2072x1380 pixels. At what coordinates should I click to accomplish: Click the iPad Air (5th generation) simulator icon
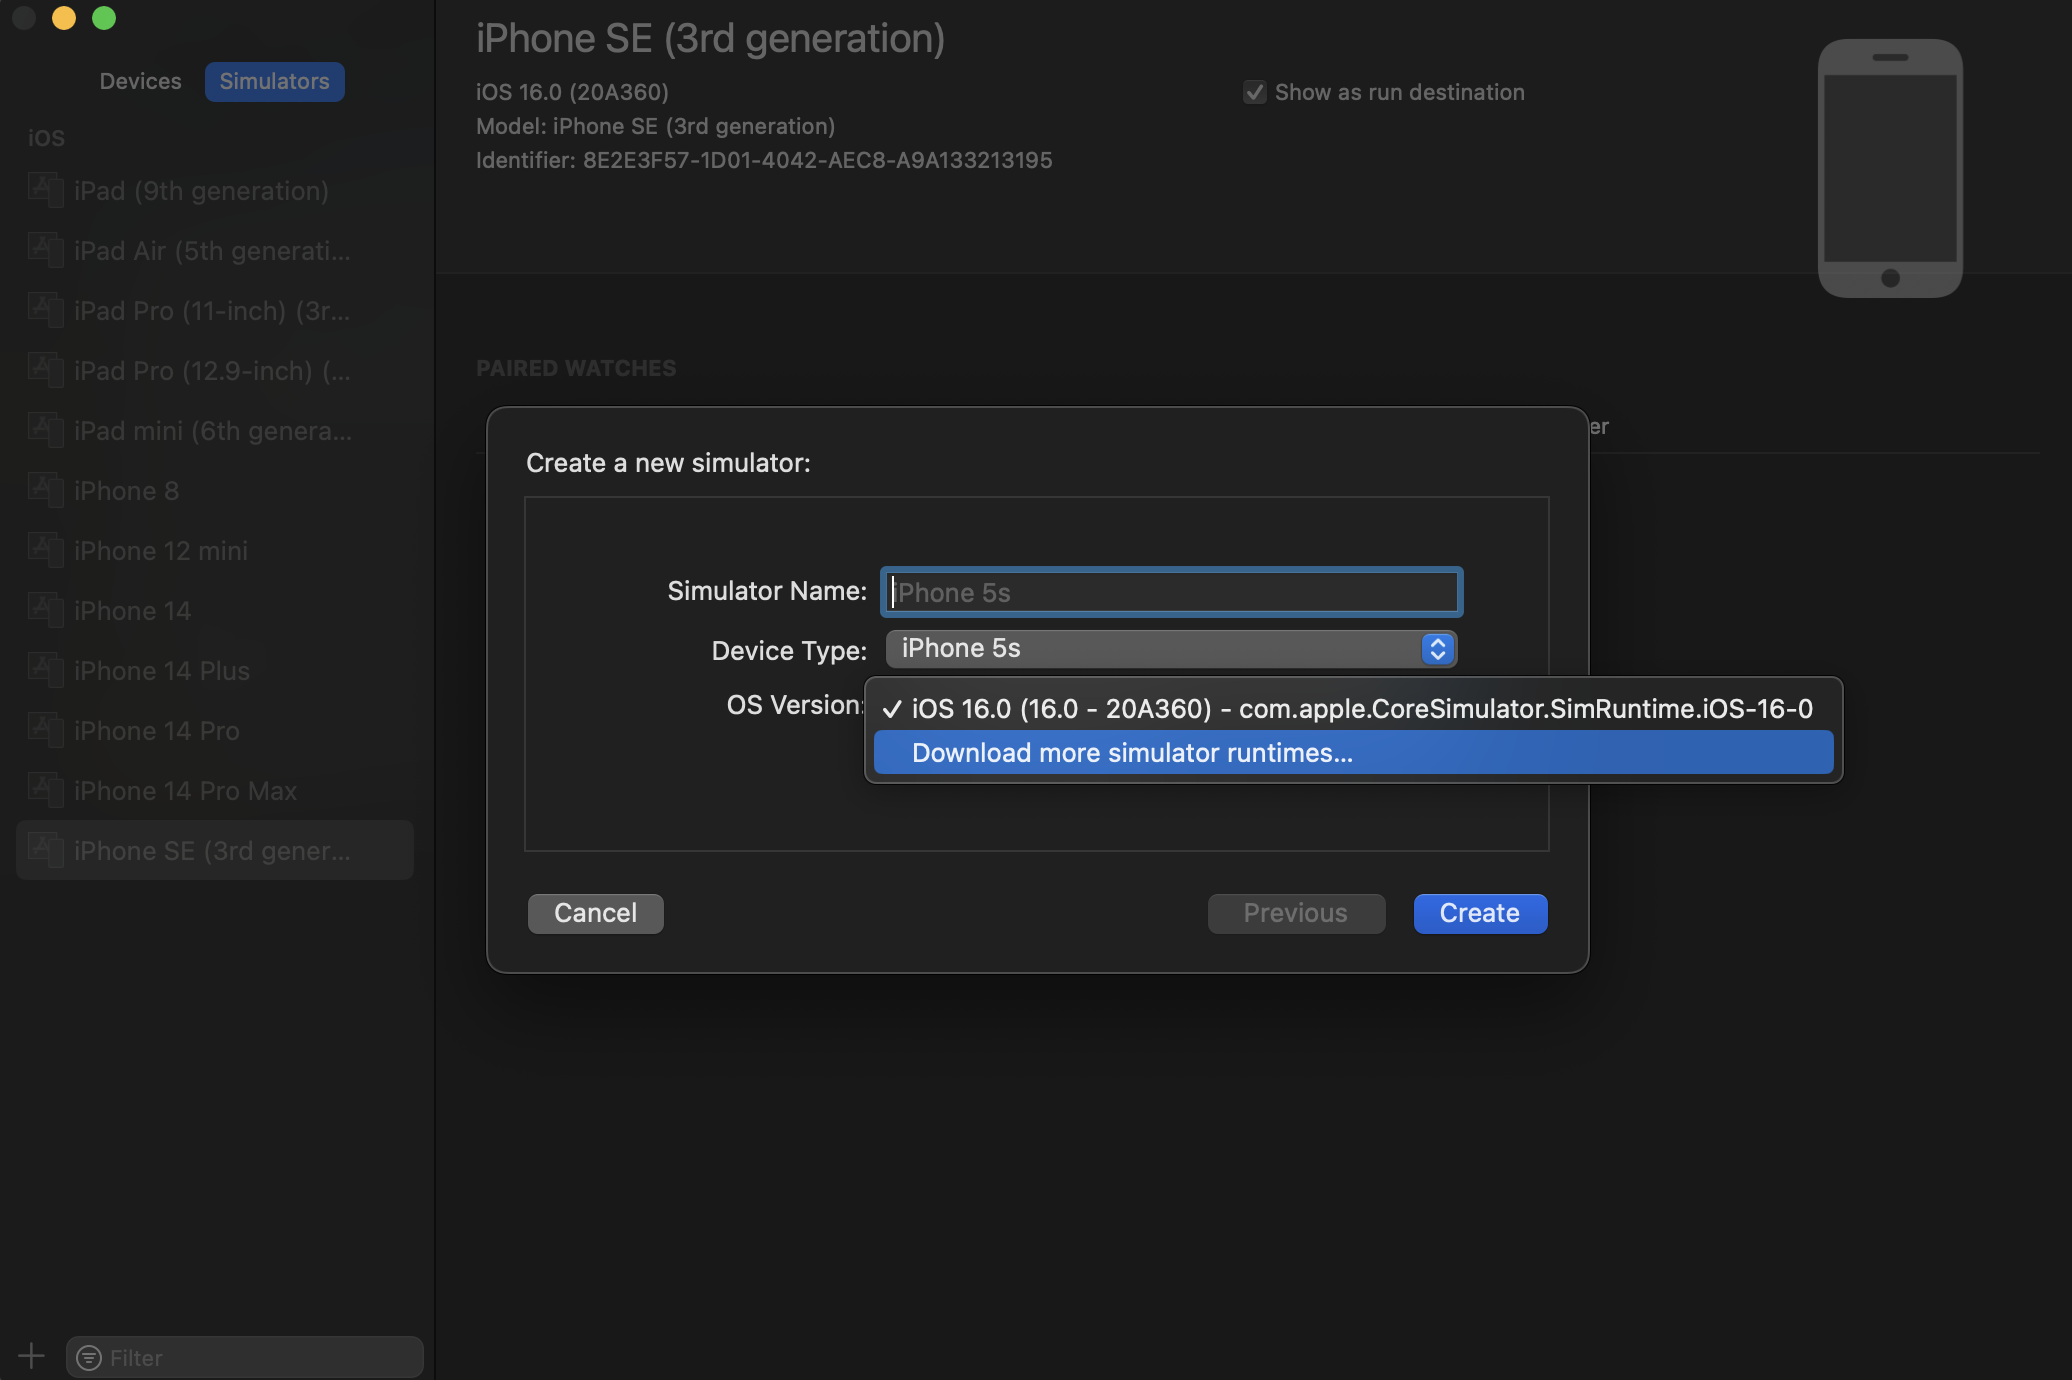46,250
